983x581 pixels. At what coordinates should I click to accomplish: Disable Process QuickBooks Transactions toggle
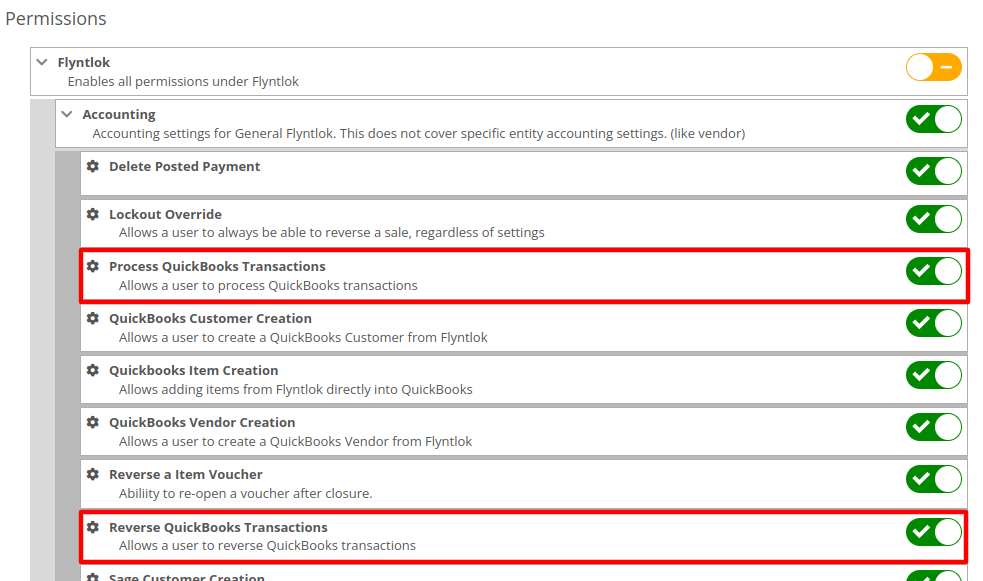tap(933, 271)
